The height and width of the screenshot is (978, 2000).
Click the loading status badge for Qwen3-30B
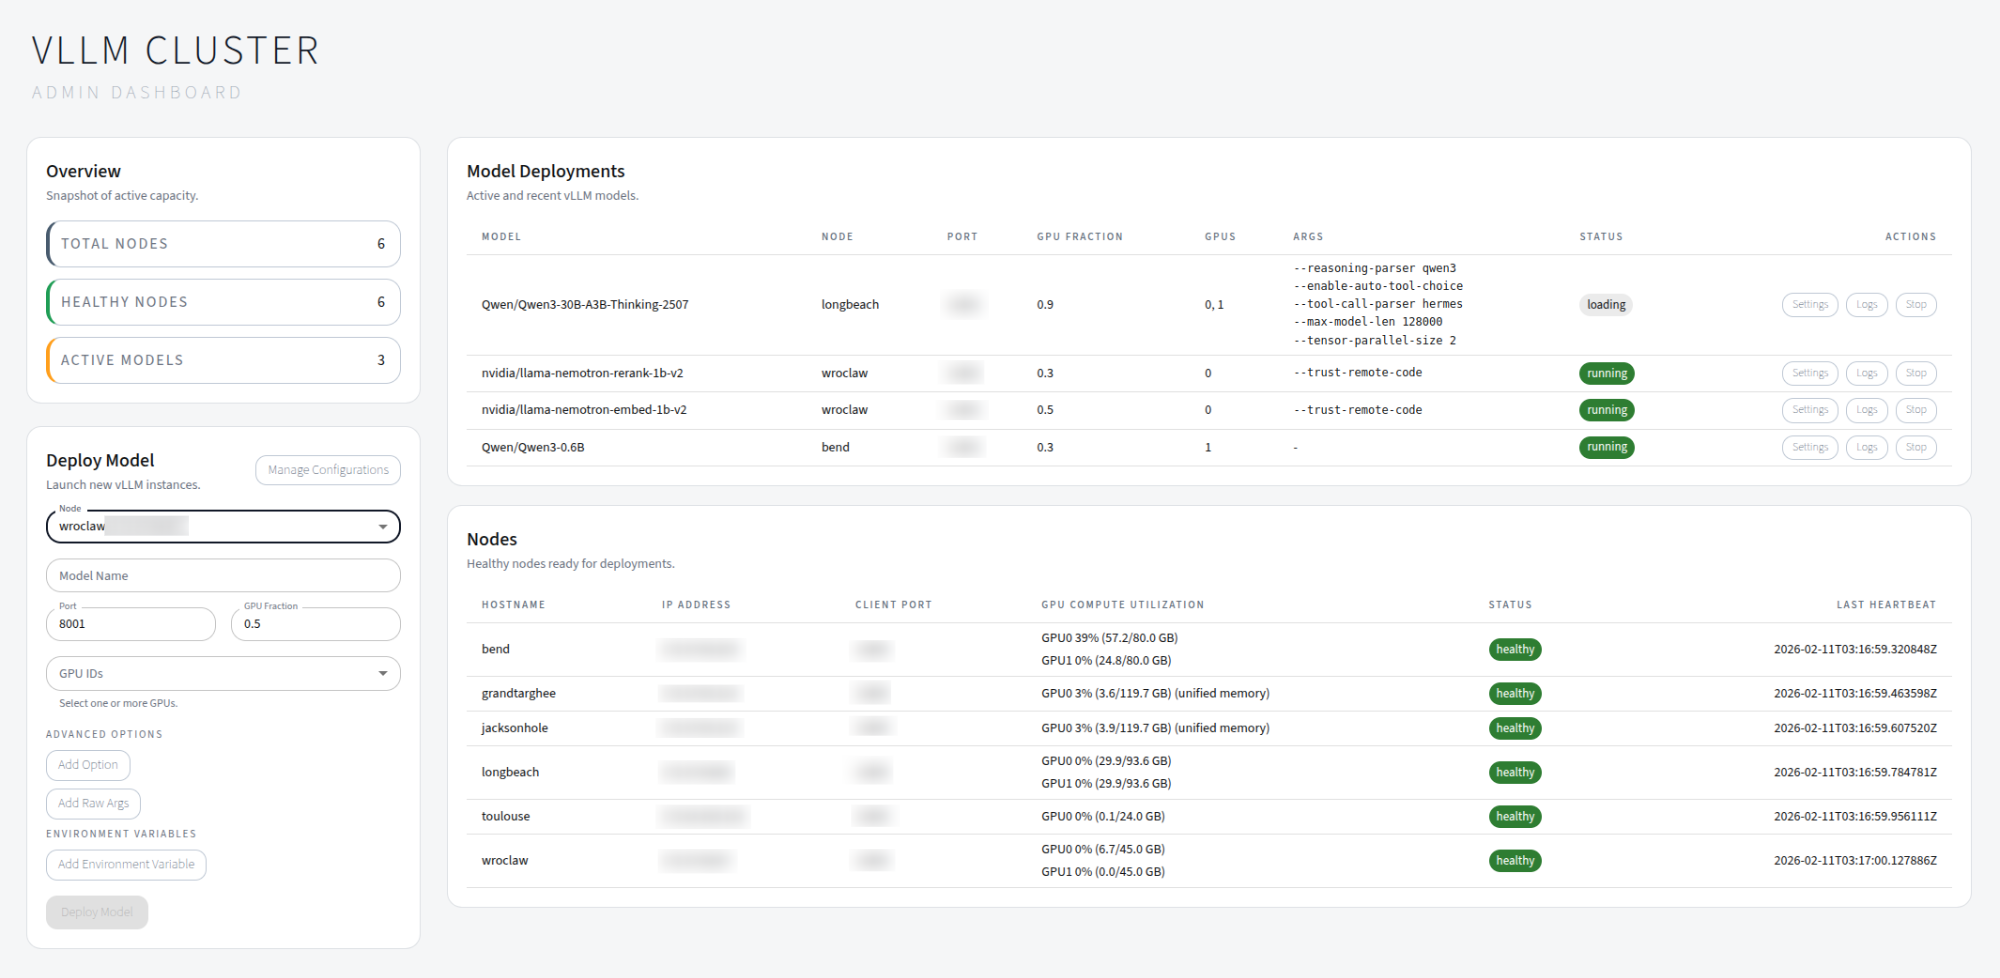(1606, 305)
